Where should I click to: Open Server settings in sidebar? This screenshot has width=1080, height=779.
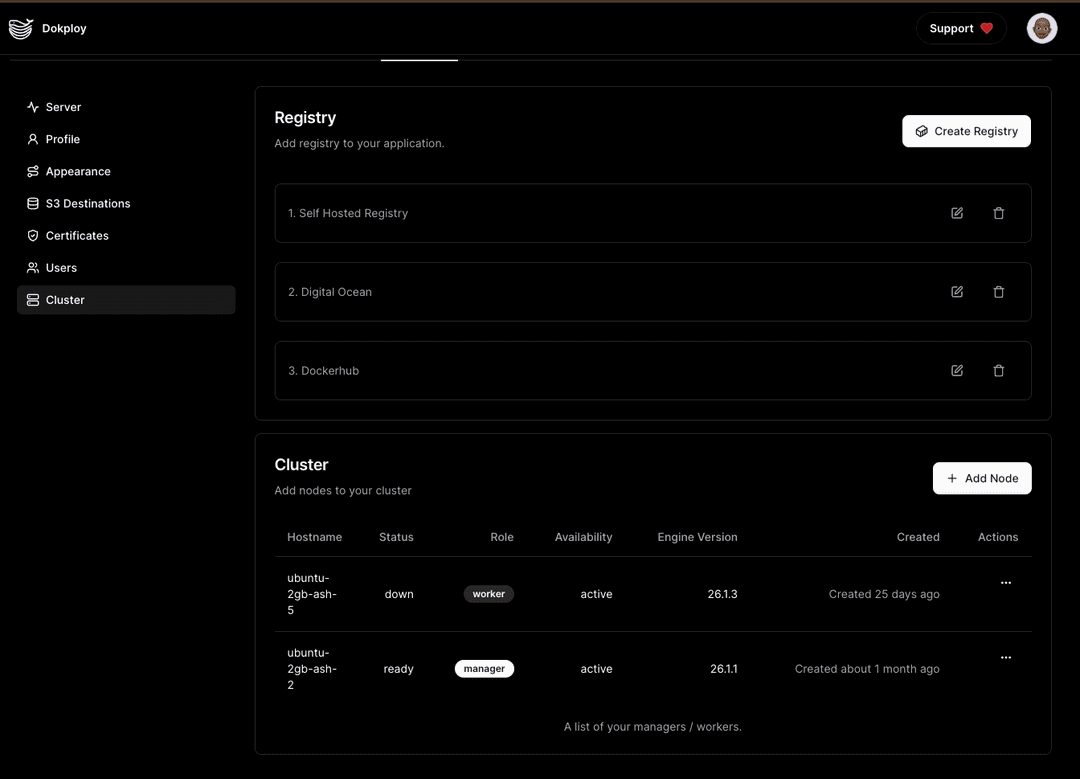tap(63, 107)
